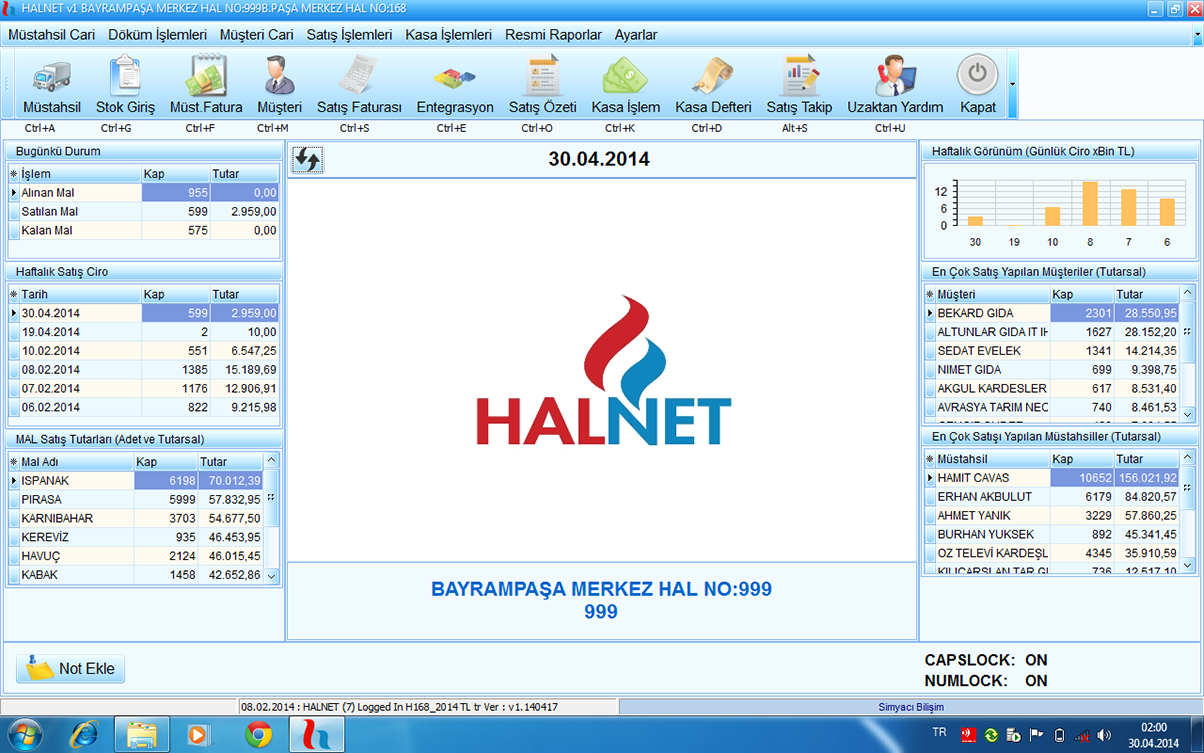This screenshot has height=753, width=1204.
Task: Open the Müşteri person icon
Action: point(279,77)
